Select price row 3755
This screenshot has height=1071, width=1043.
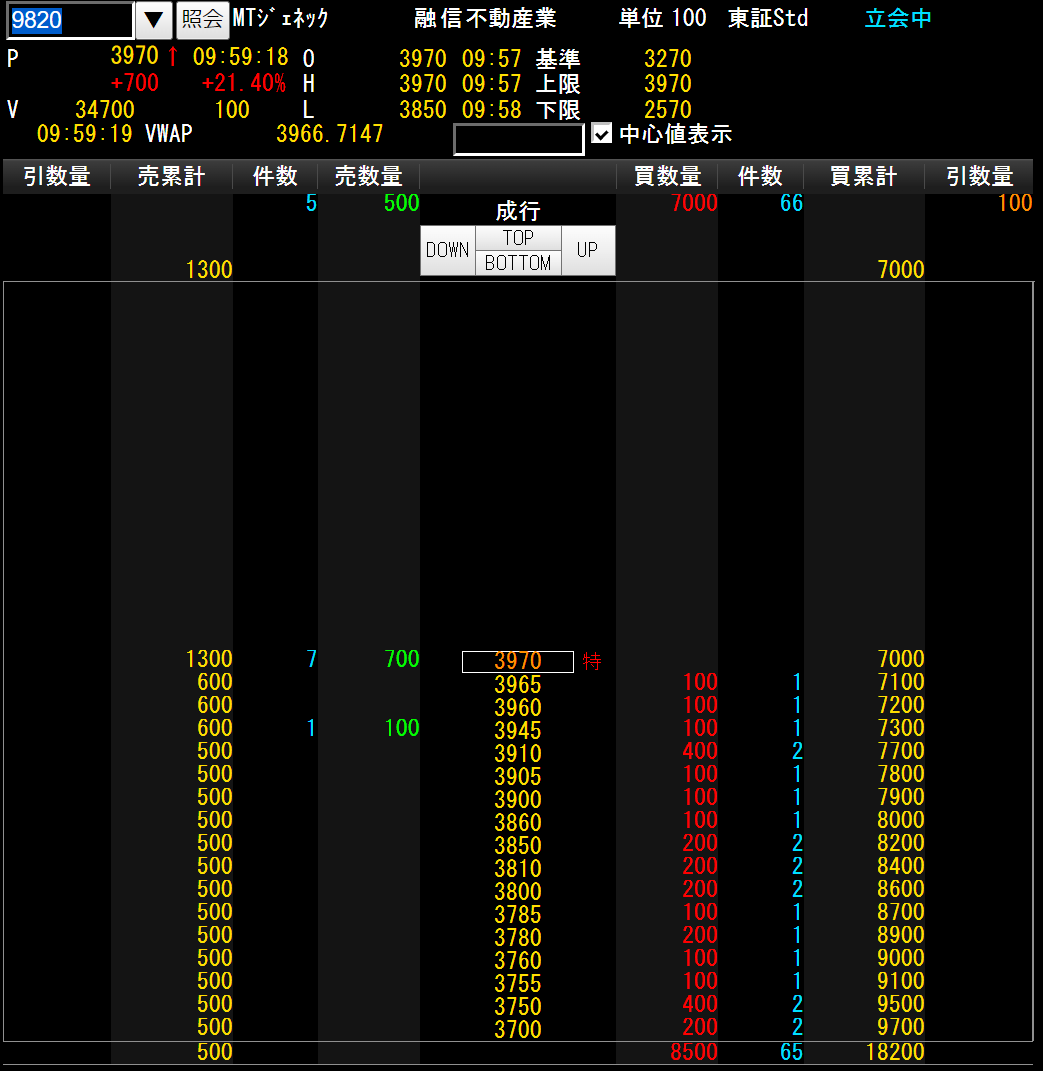[518, 984]
